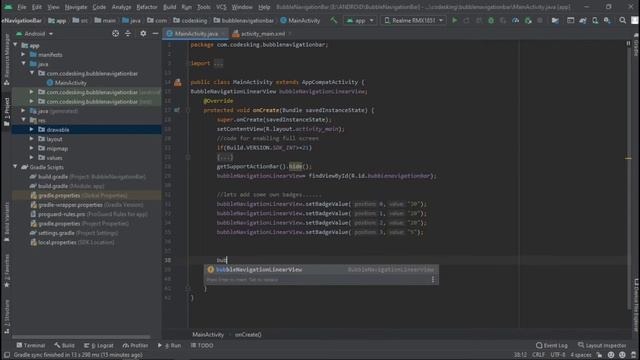Viewport: 640px width, 360px height.
Task: Click the Profile app icon in toolbar
Action: coord(516,20)
